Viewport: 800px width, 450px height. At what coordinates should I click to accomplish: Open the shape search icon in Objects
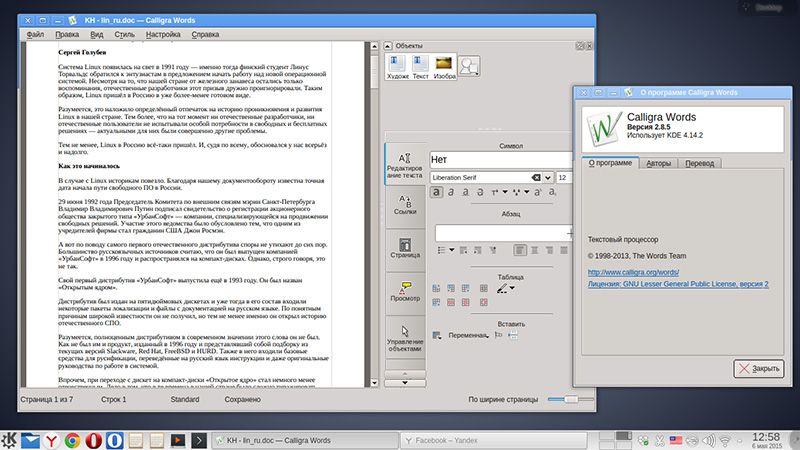(469, 66)
